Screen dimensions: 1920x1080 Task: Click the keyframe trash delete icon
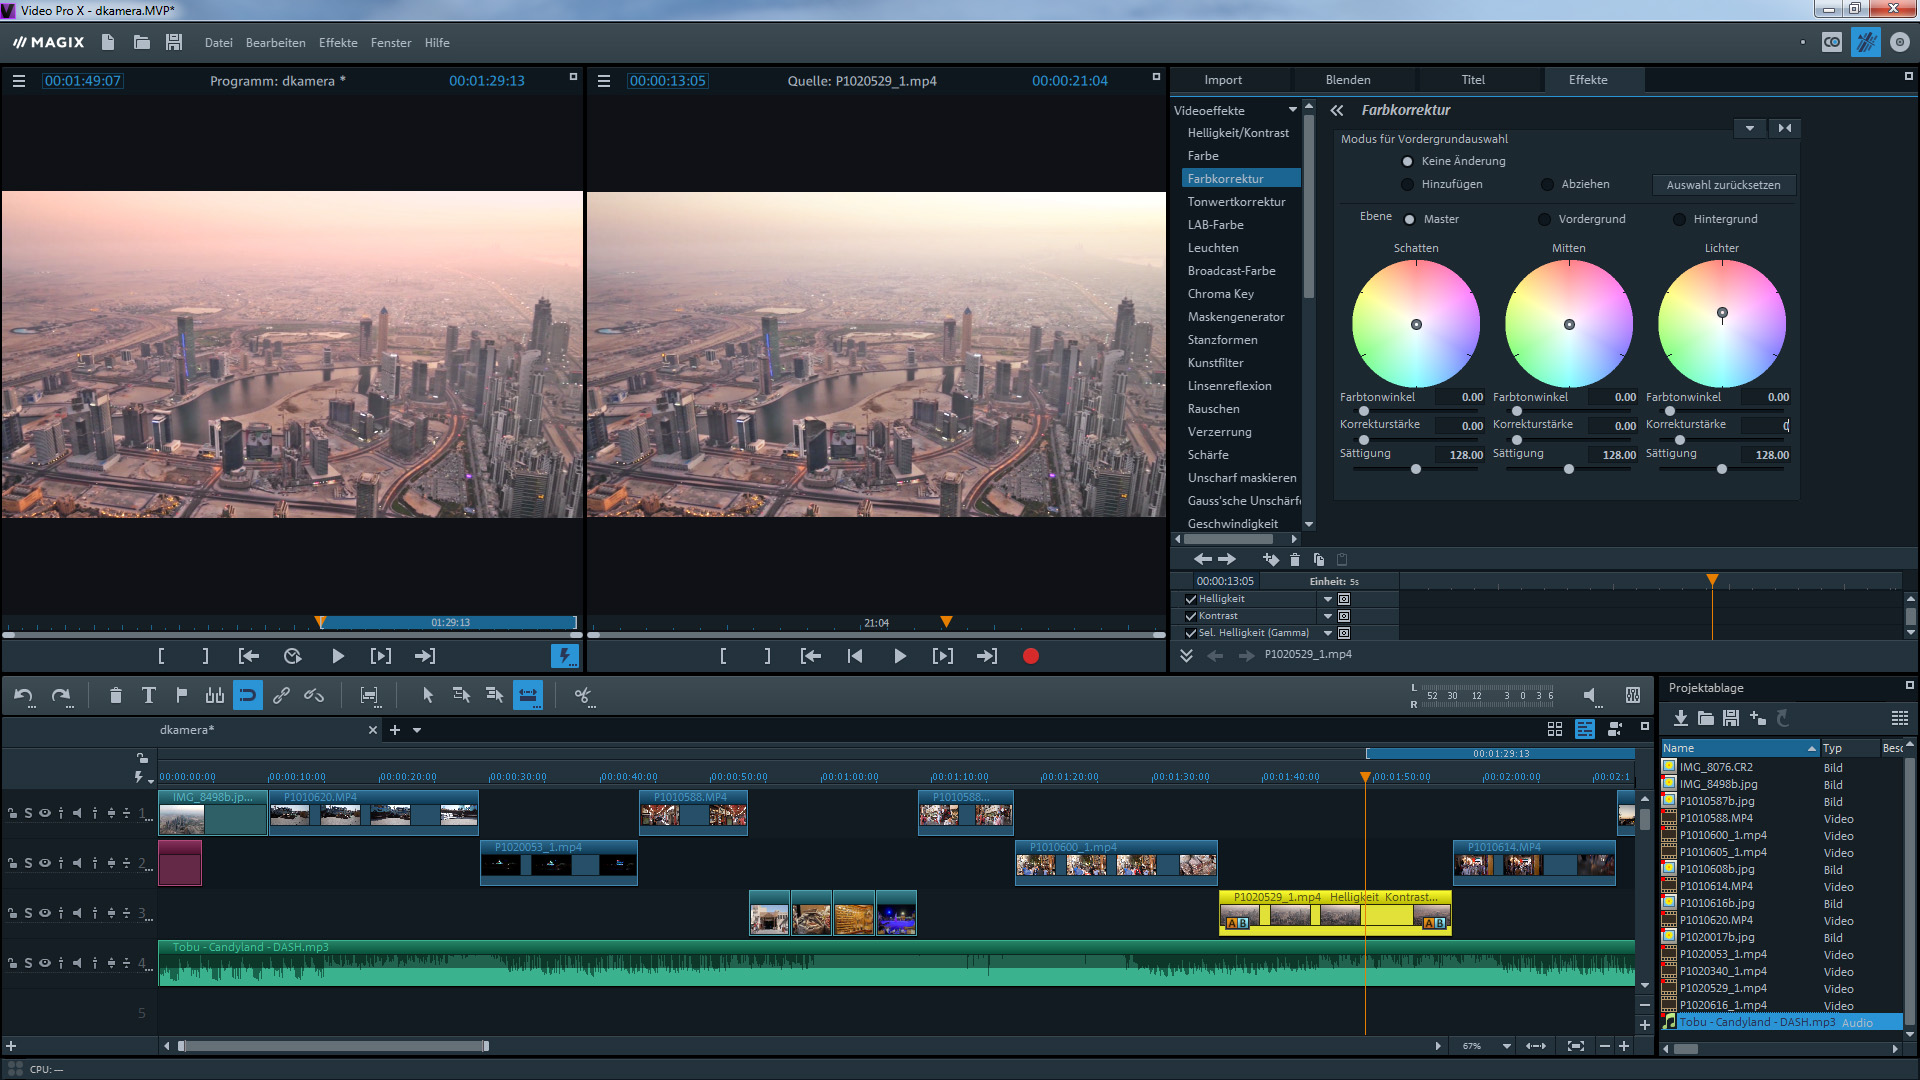pos(1295,559)
